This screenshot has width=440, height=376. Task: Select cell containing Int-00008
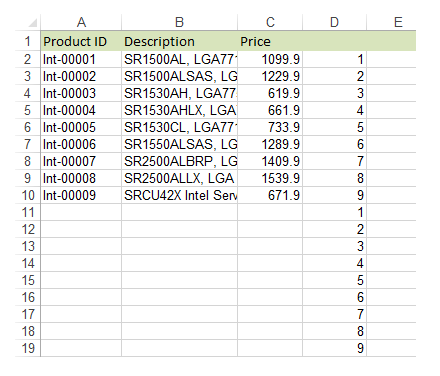(81, 178)
